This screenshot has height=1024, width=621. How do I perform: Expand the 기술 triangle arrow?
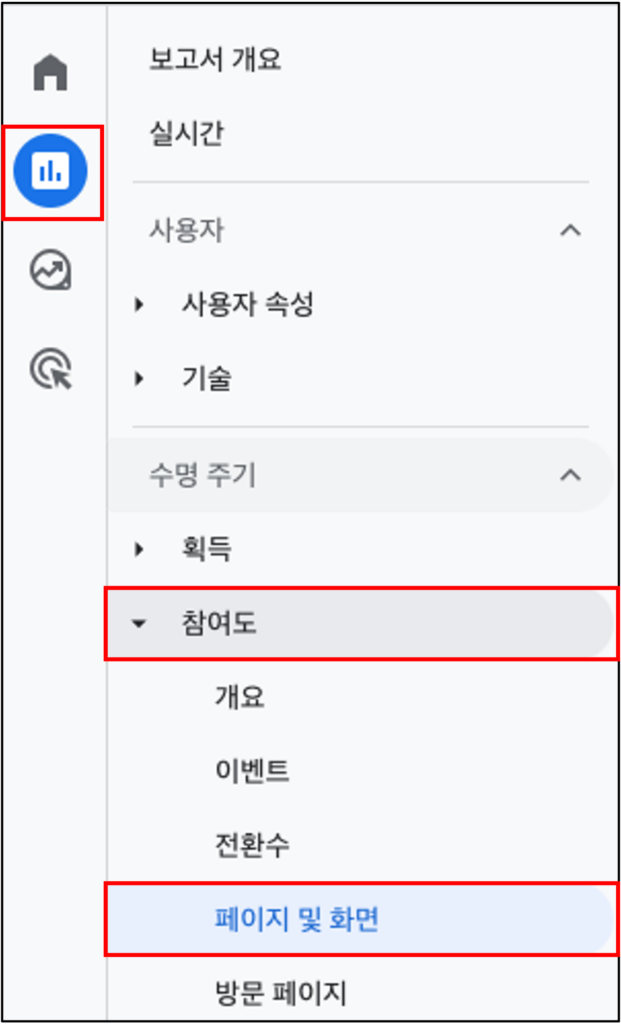[x=138, y=379]
